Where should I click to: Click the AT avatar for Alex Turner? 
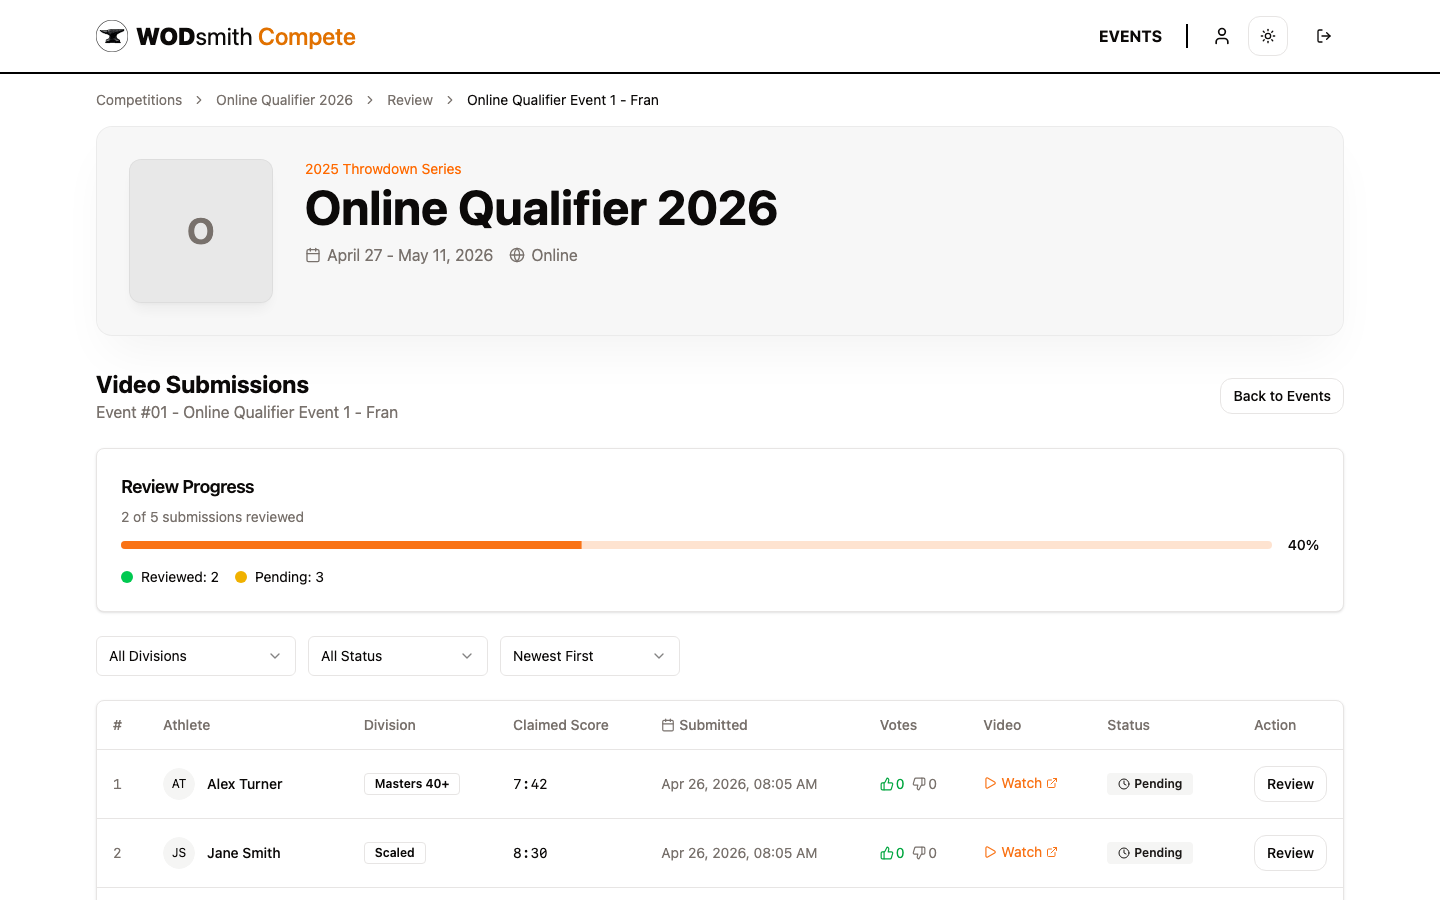tap(179, 784)
